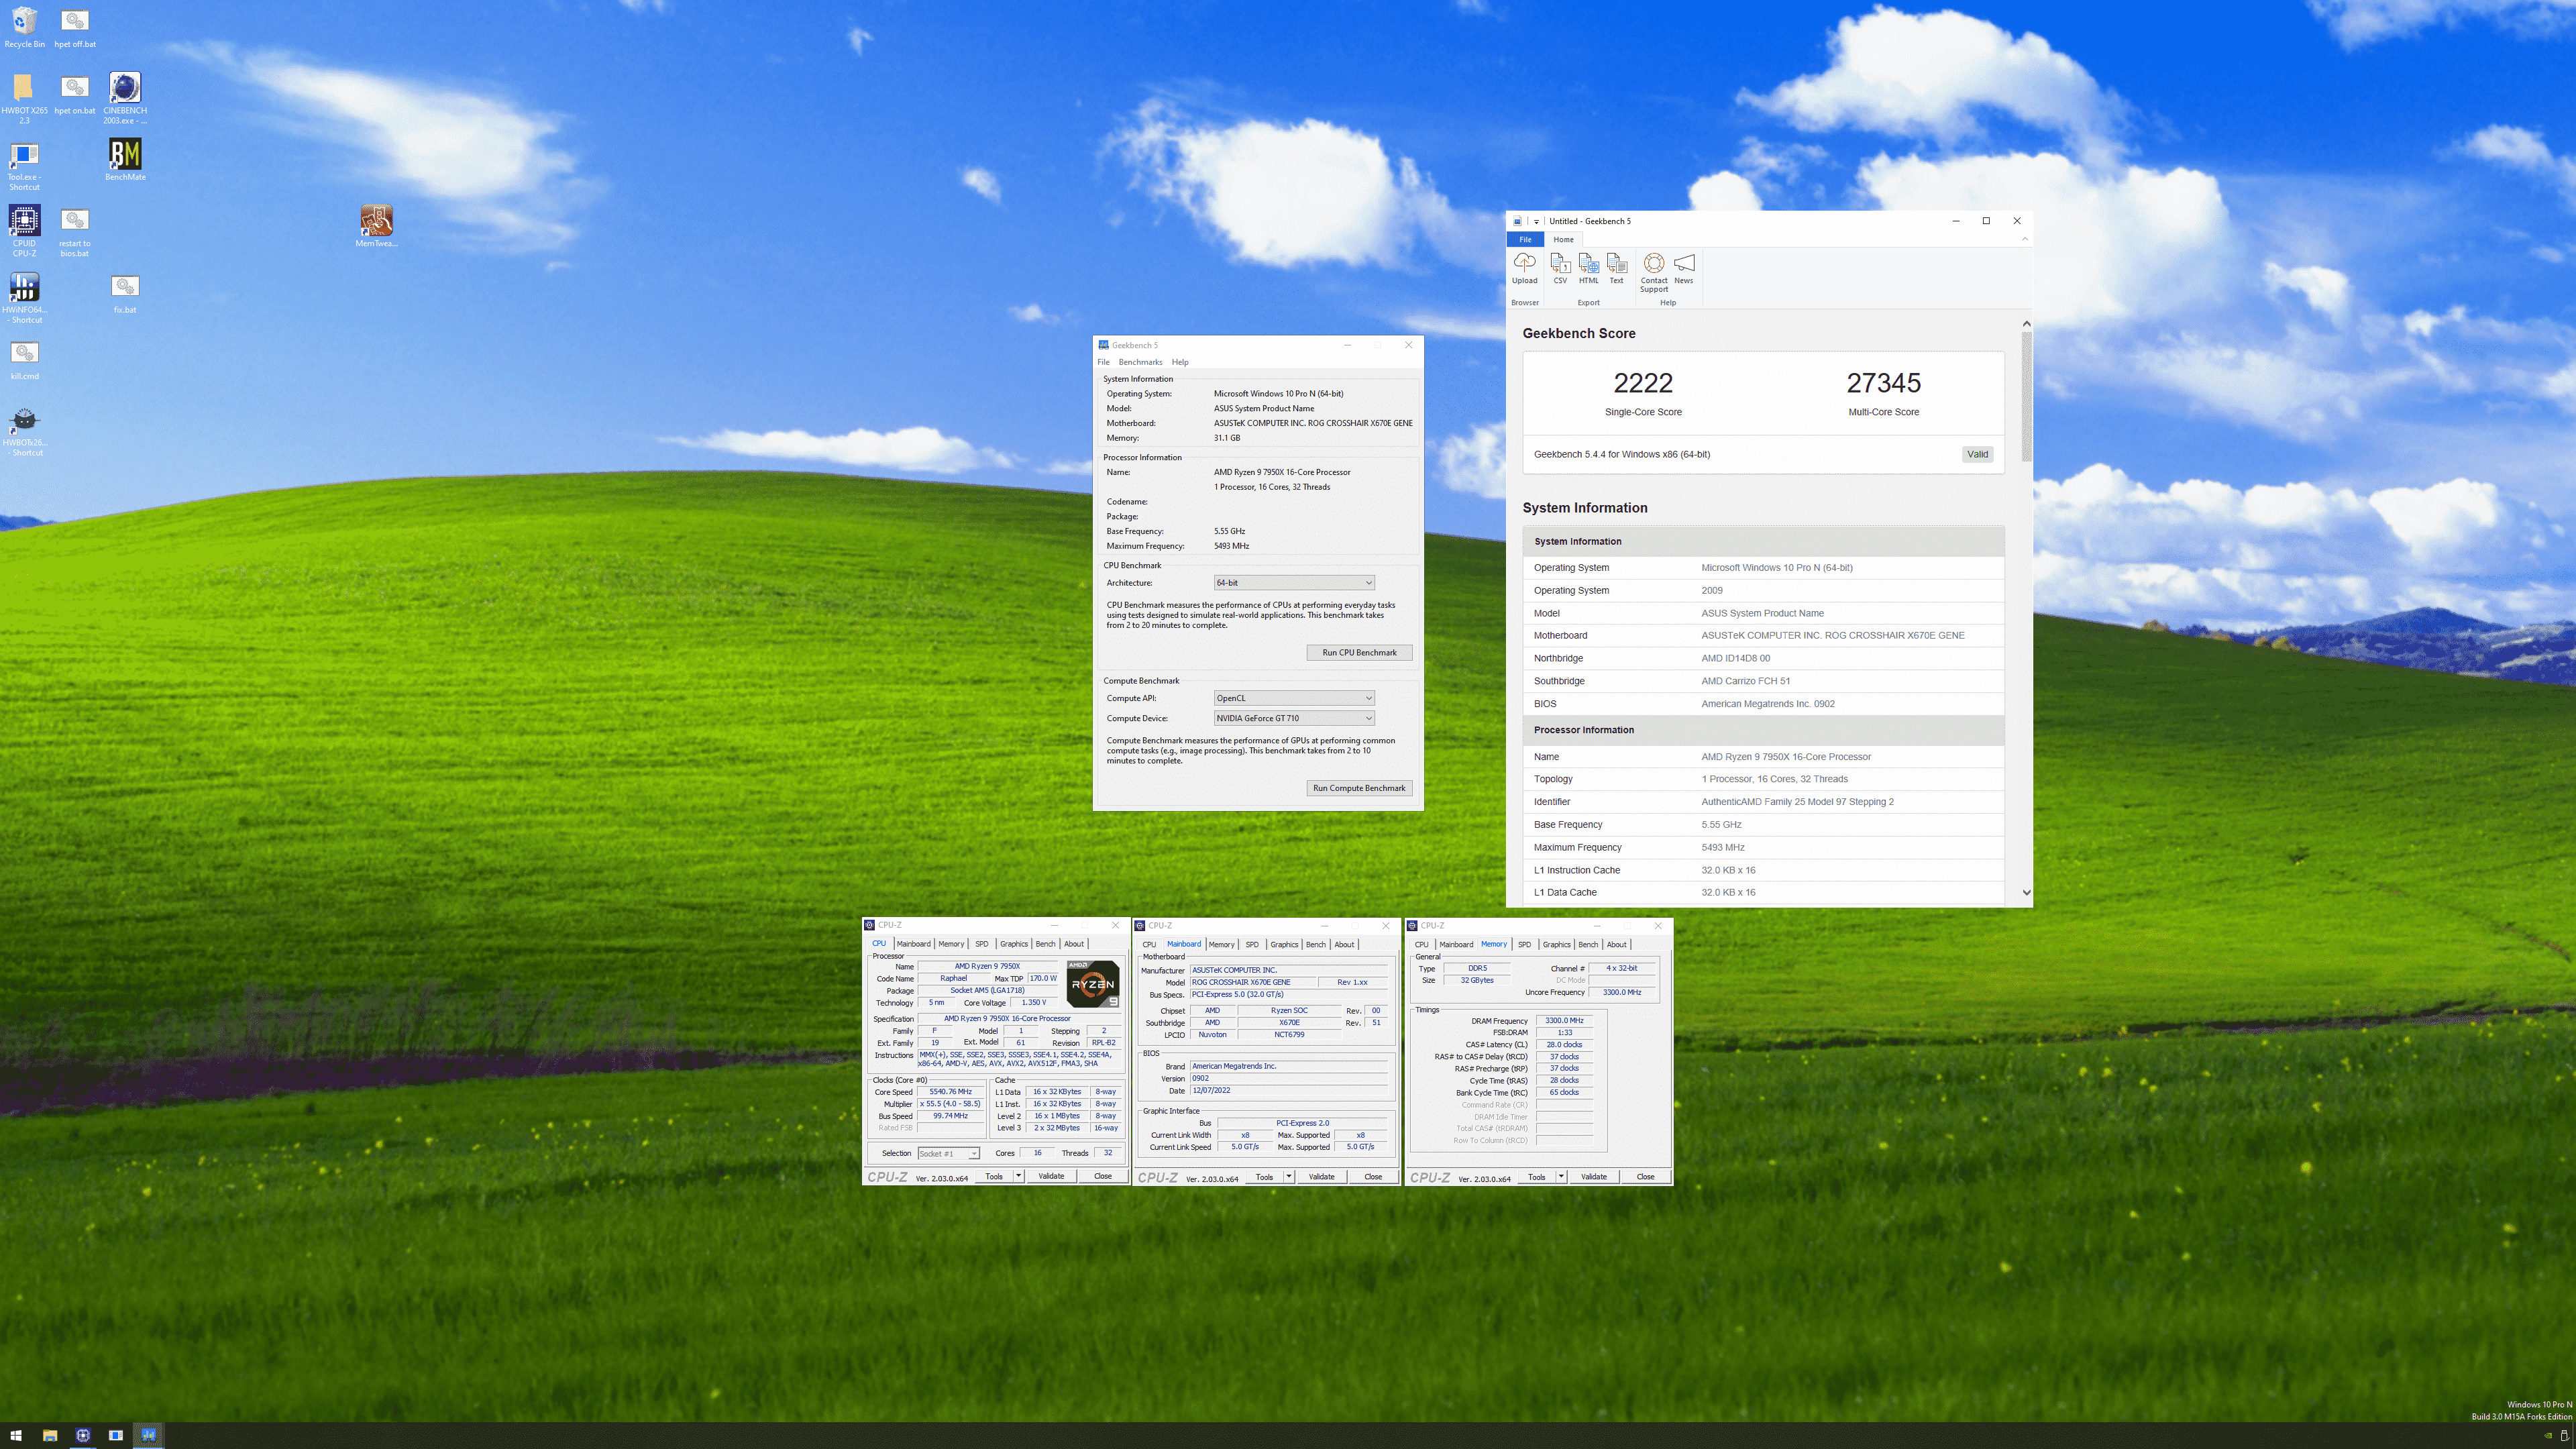This screenshot has height=1449, width=2576.
Task: Click Run CPU Benchmark button
Action: click(1359, 652)
